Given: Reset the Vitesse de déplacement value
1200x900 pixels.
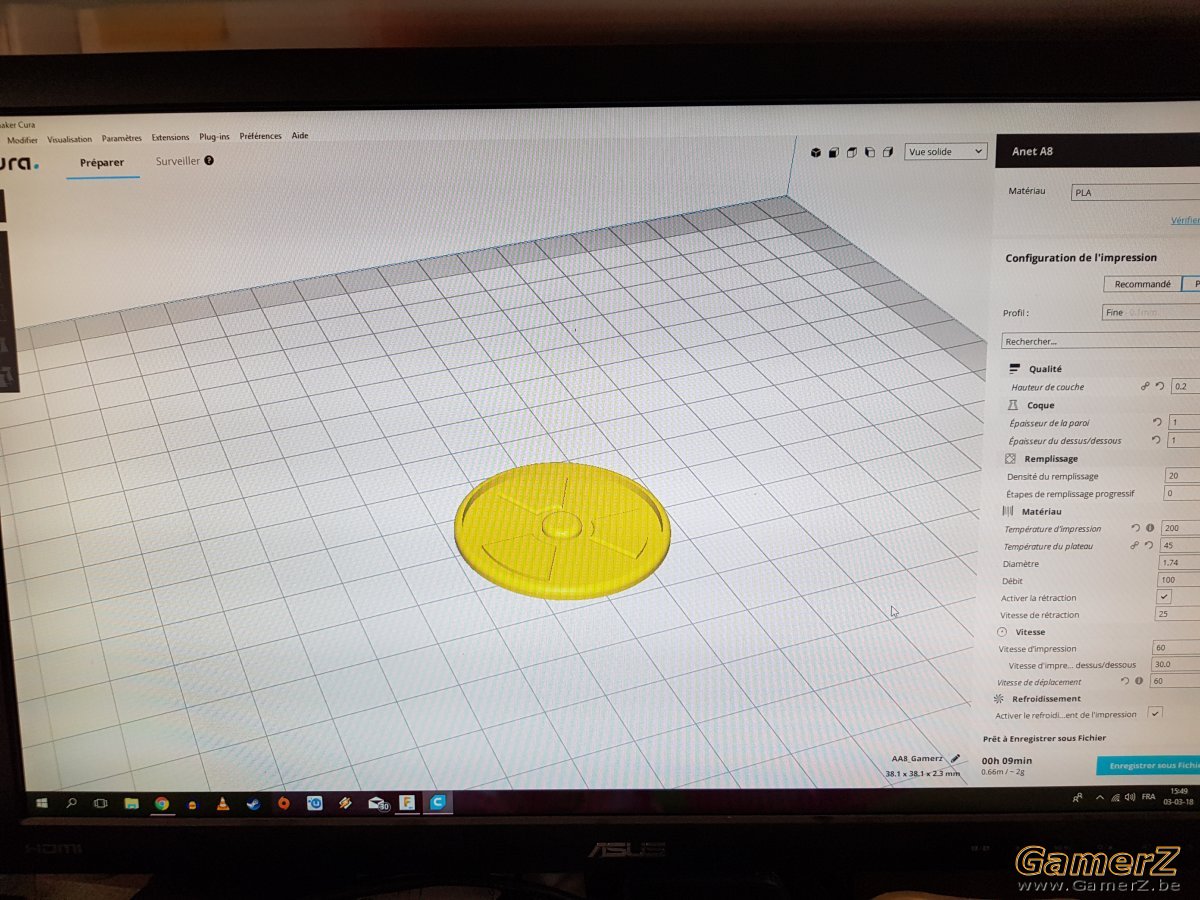Looking at the screenshot, I should (1125, 681).
